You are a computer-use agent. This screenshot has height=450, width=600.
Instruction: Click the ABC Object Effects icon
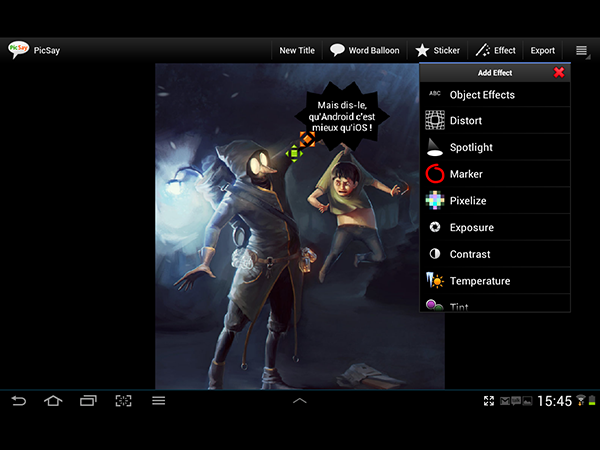[x=435, y=94]
